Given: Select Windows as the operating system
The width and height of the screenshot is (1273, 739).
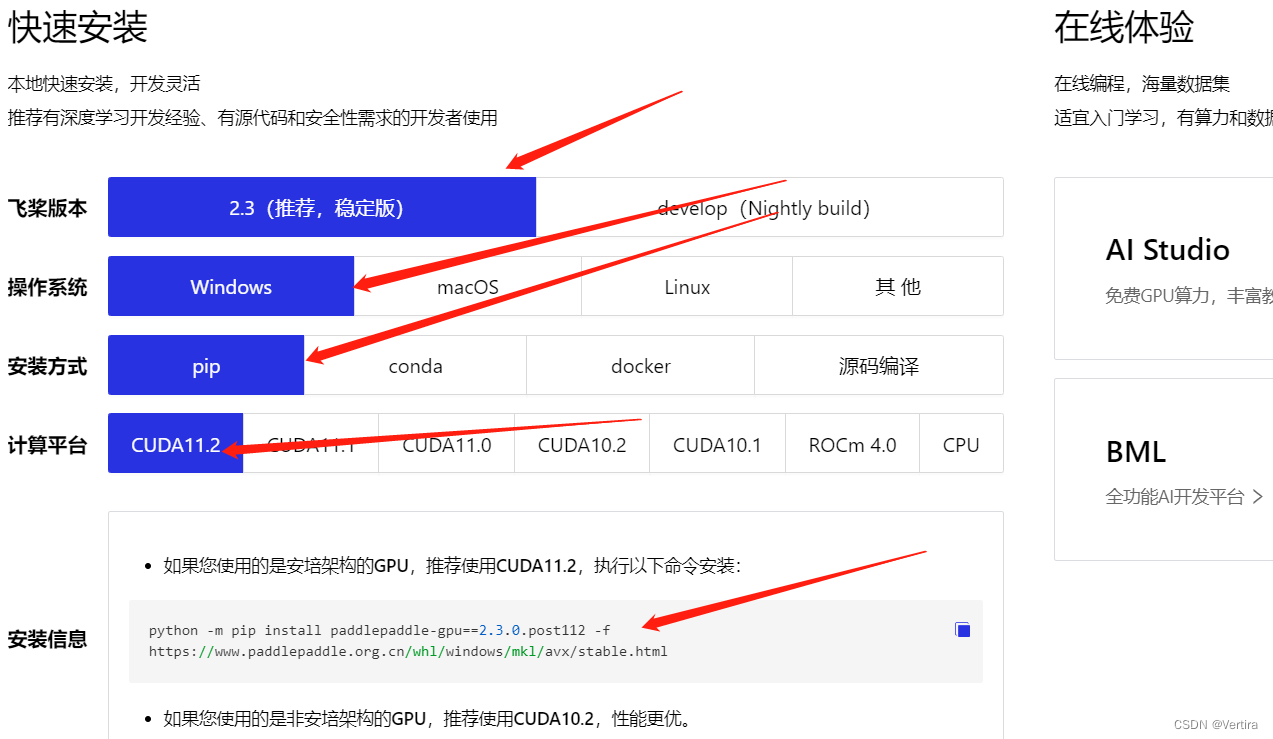Looking at the screenshot, I should tap(230, 286).
